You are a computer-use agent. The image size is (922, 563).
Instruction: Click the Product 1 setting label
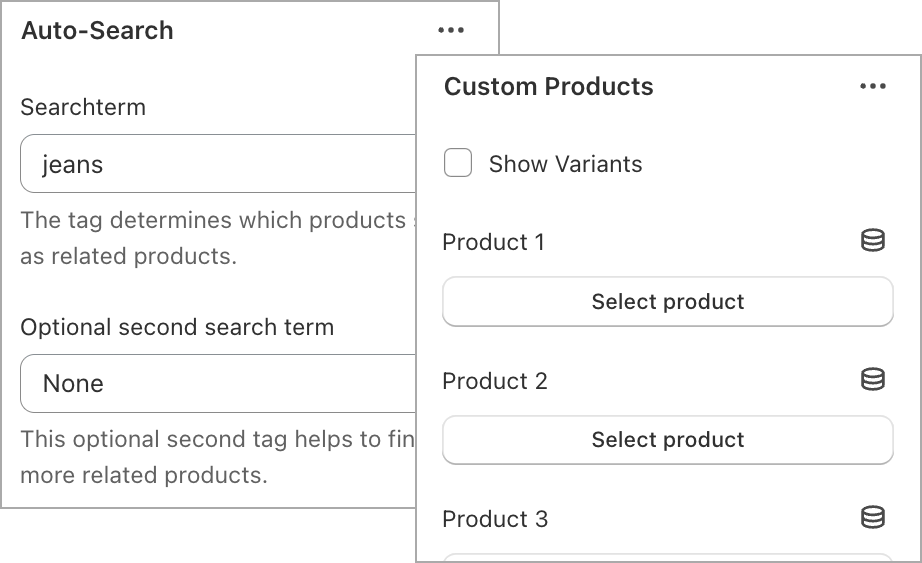click(494, 242)
